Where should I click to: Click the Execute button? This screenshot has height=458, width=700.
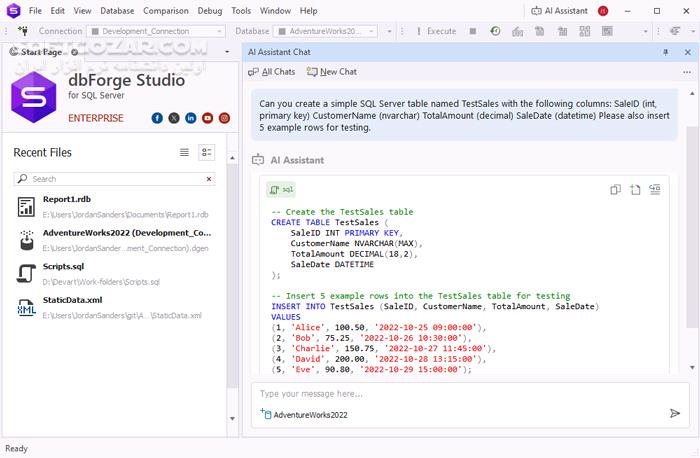[x=436, y=31]
